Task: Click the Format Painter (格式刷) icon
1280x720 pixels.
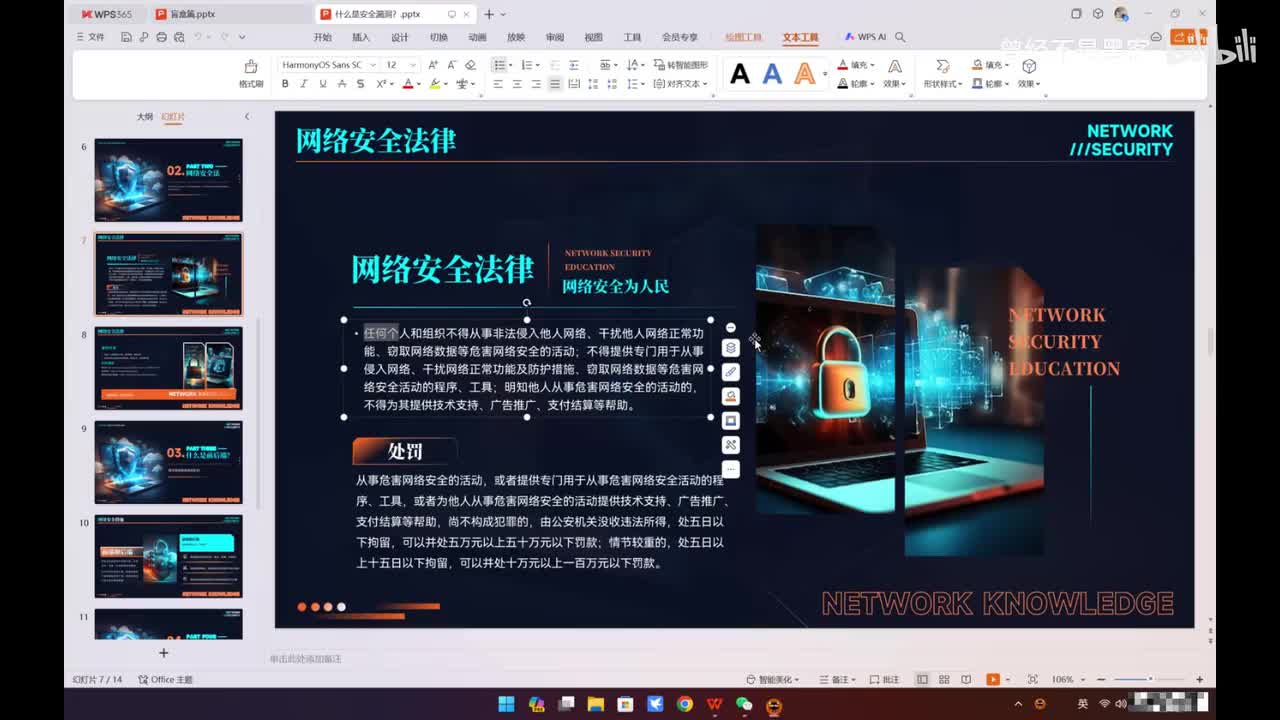Action: 251,66
